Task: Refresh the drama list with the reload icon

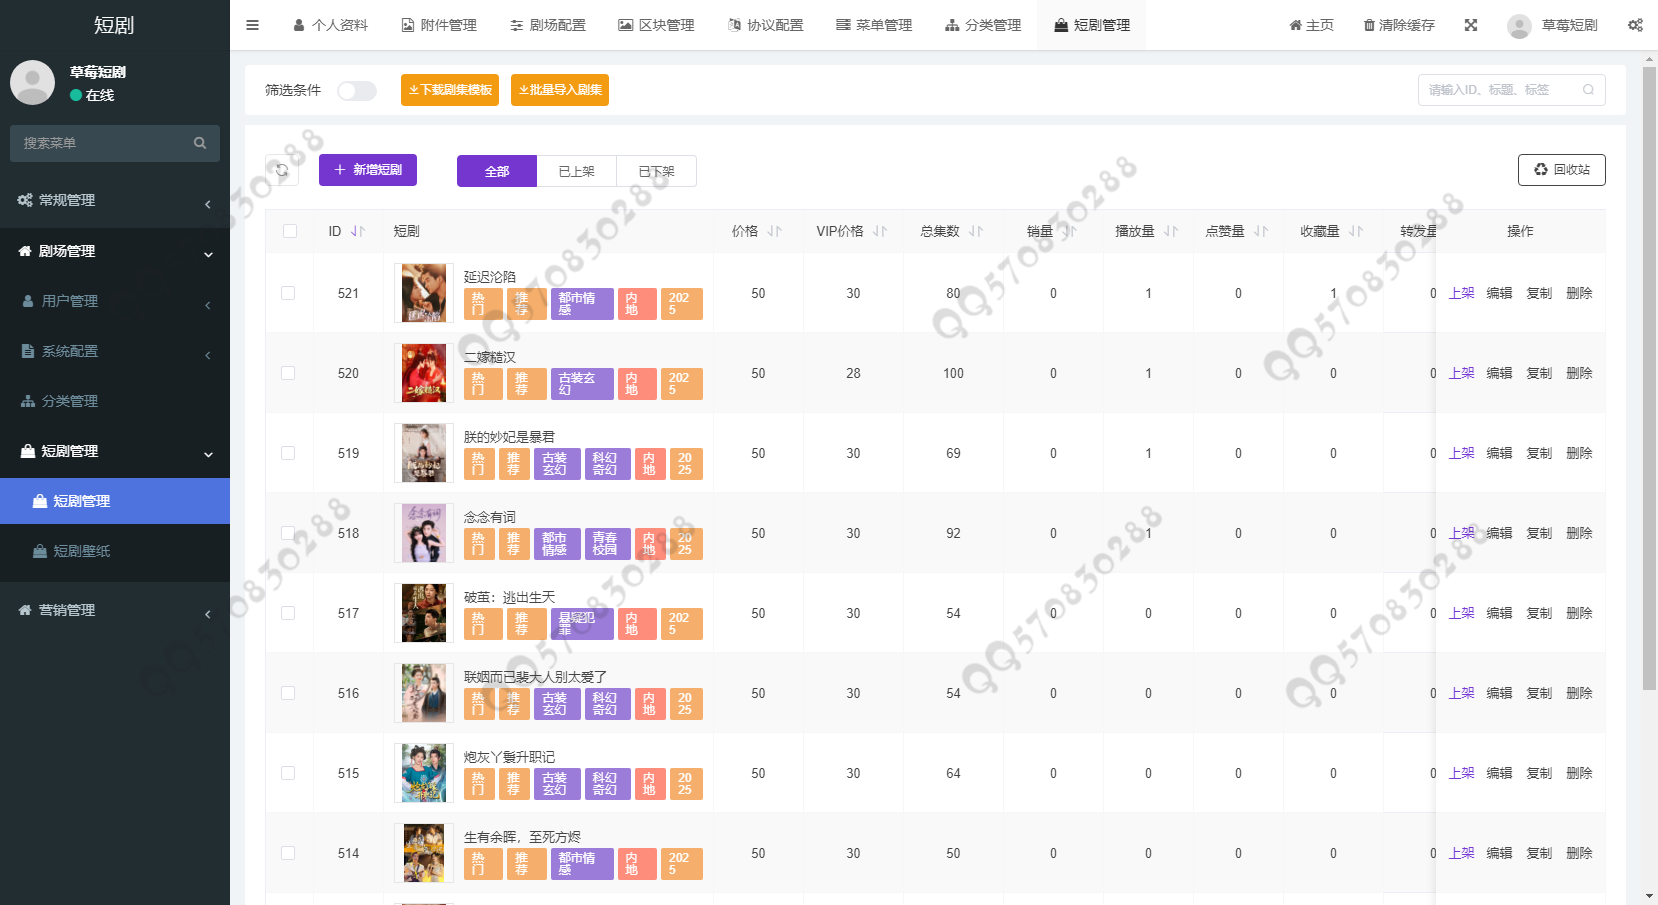Action: (x=282, y=170)
